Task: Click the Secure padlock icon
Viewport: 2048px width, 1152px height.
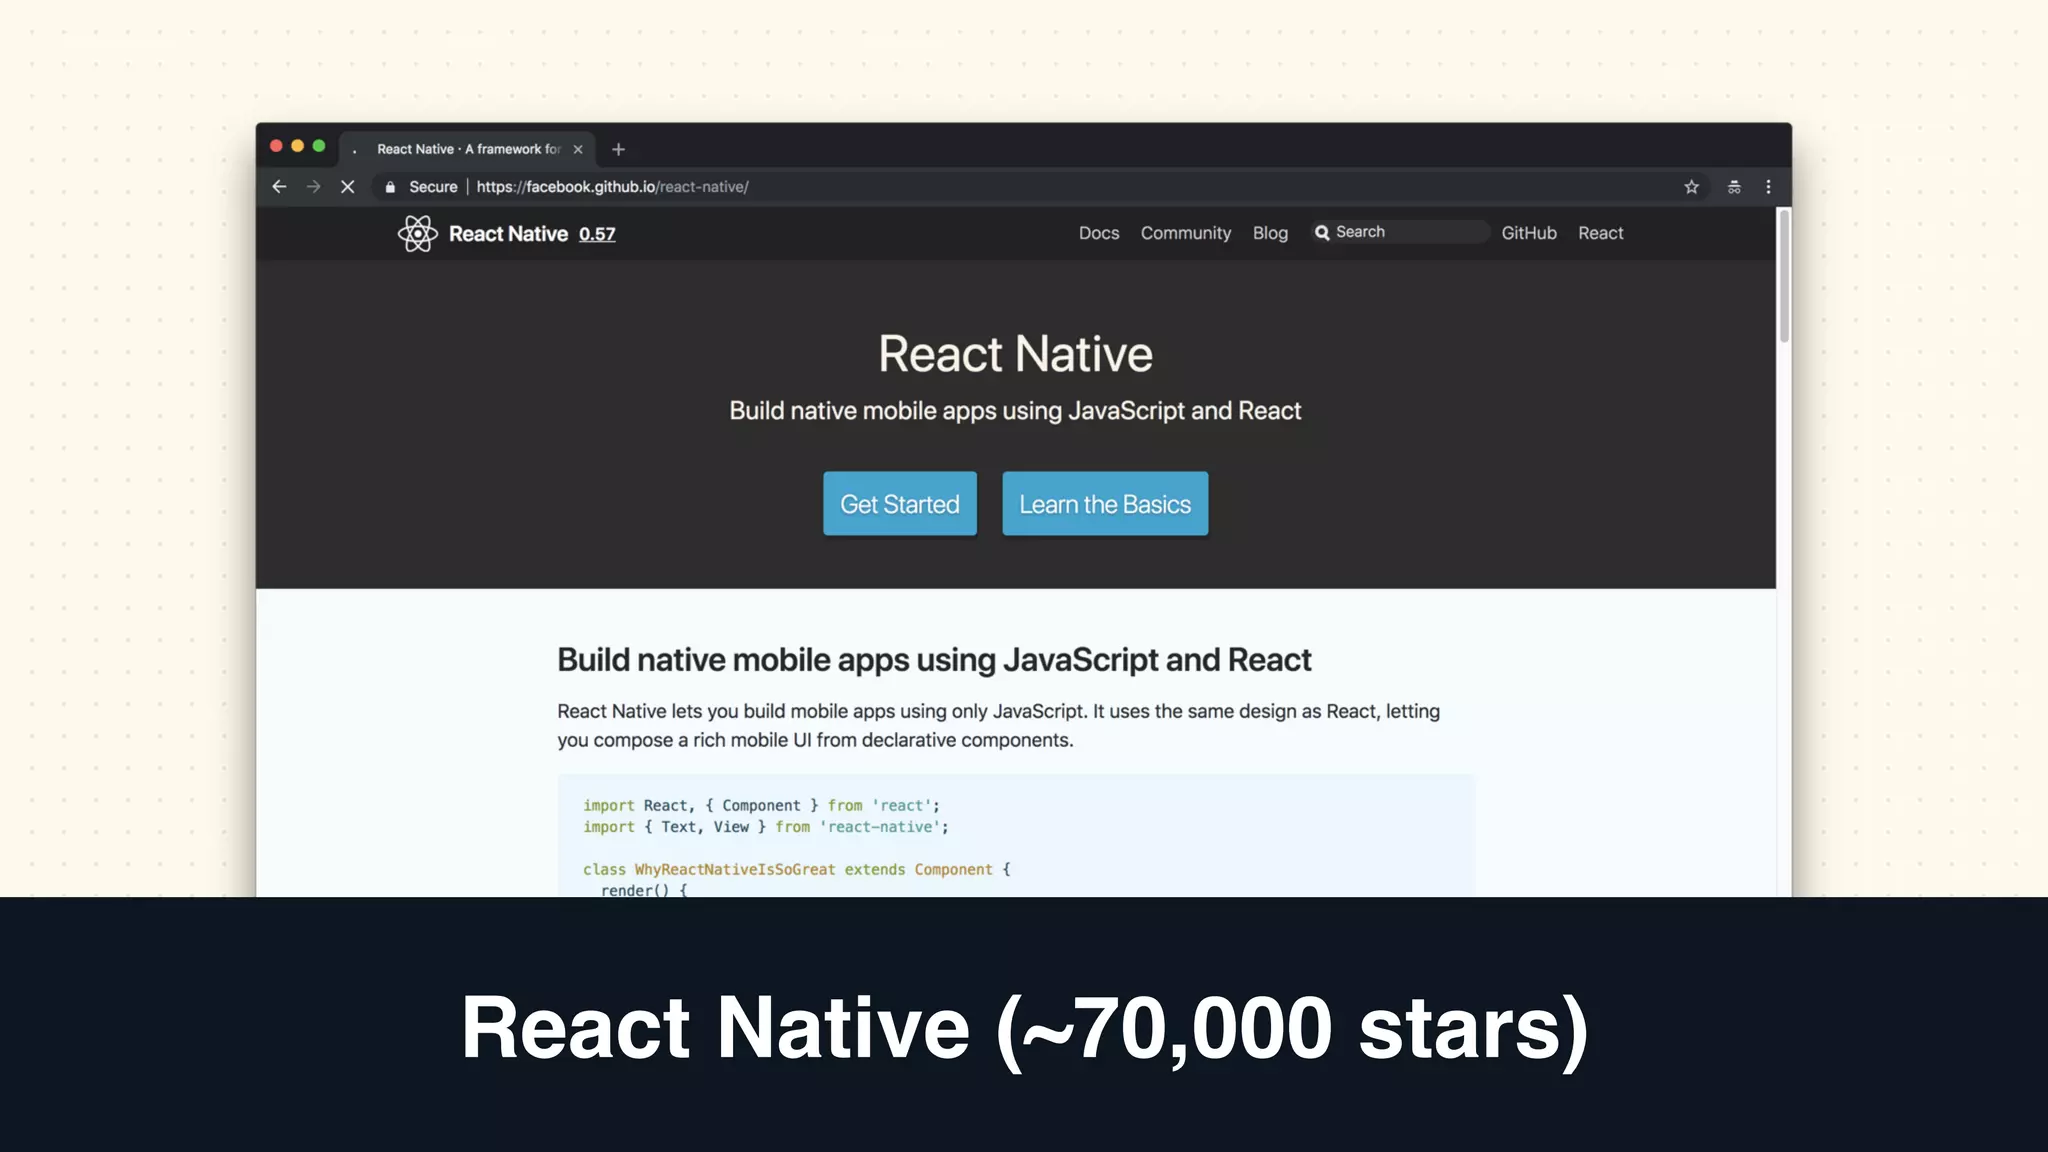Action: (390, 187)
